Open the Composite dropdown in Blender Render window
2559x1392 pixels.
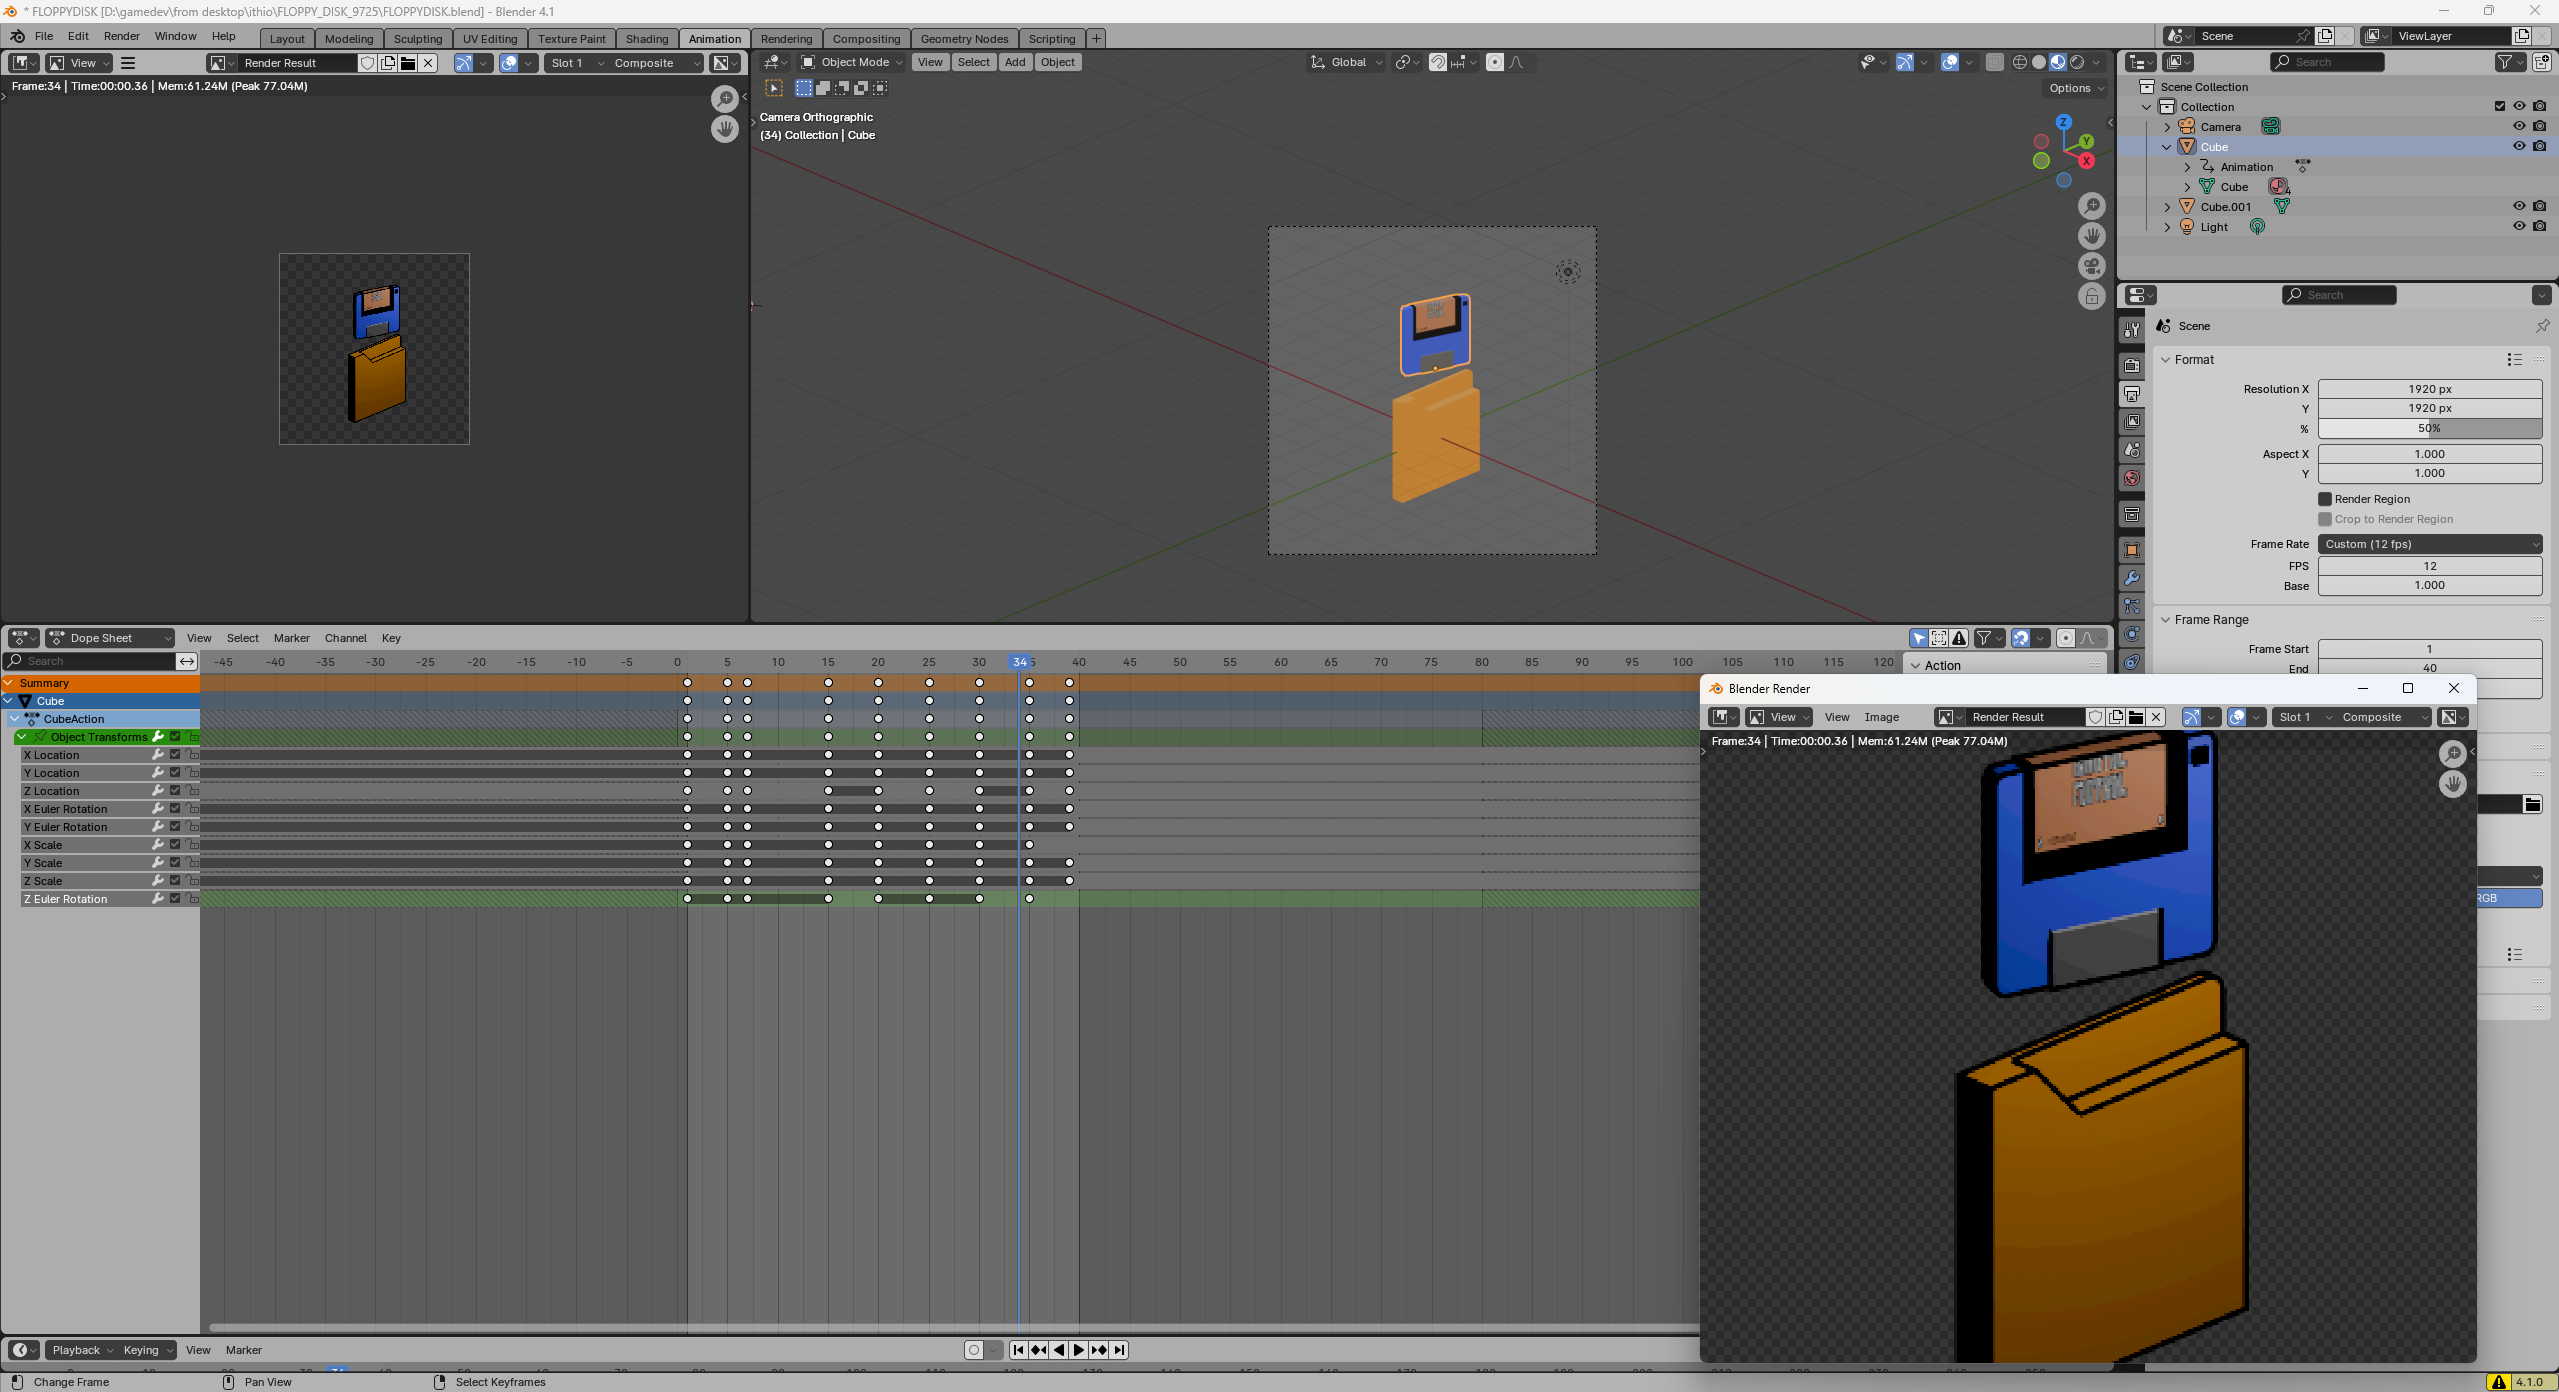click(2383, 717)
